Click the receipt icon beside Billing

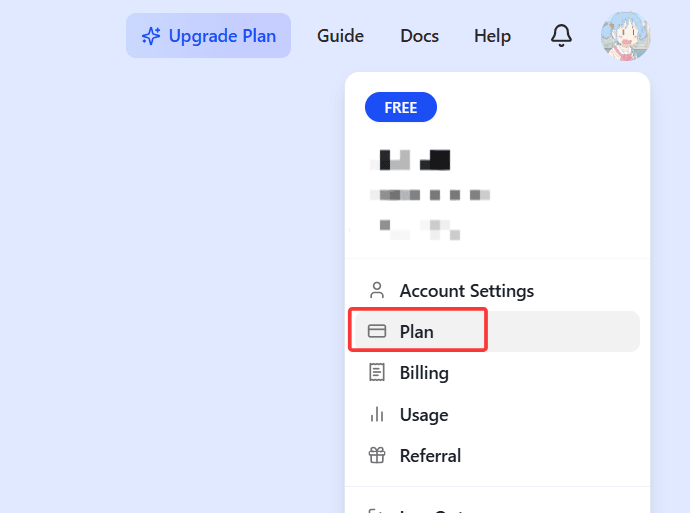(x=377, y=373)
